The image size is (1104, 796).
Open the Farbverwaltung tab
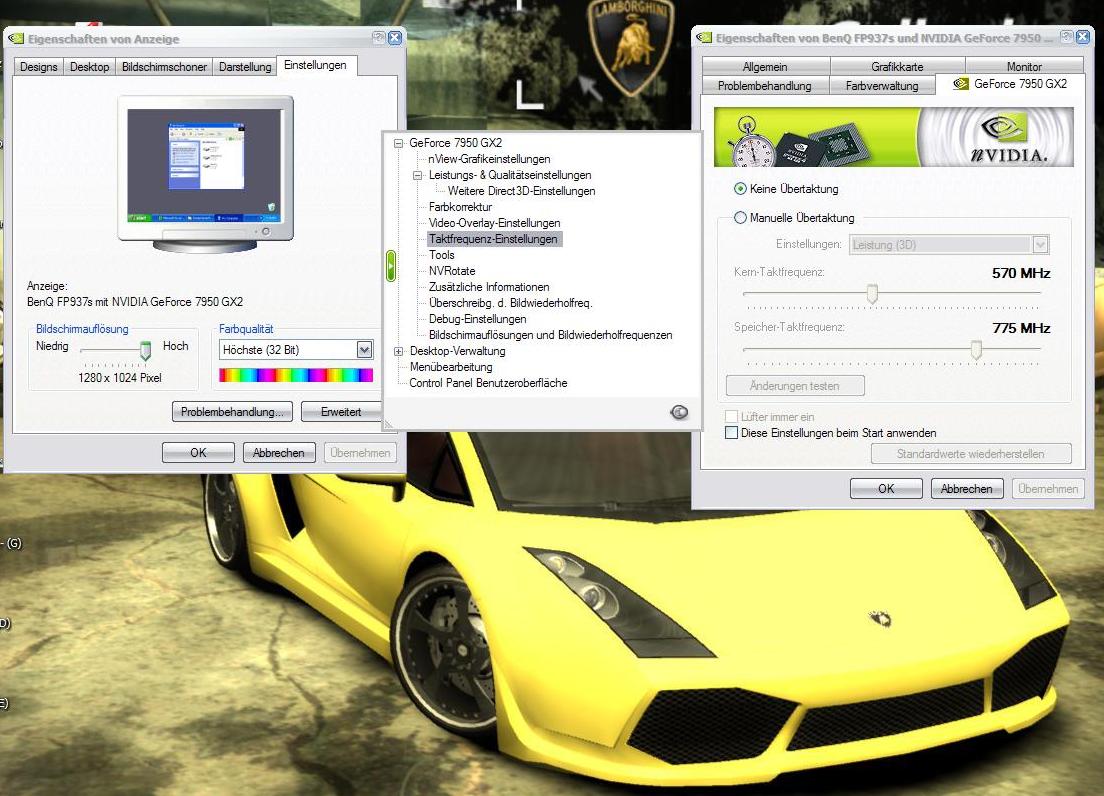tap(882, 86)
